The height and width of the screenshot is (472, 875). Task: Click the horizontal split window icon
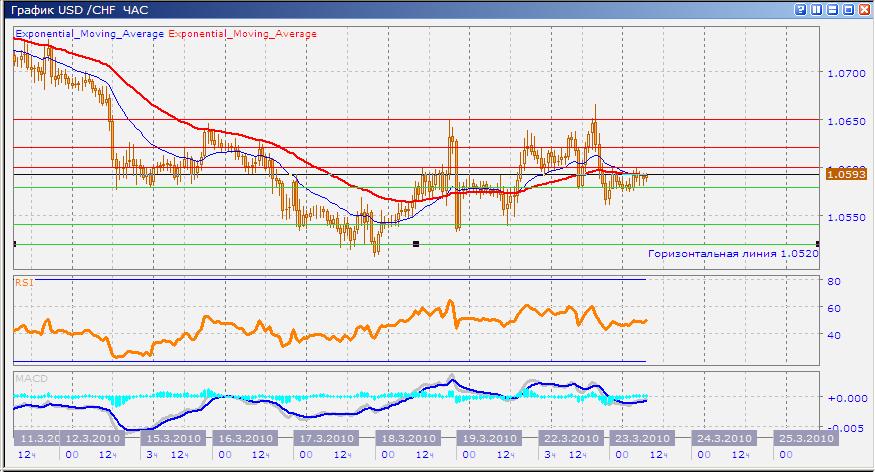point(833,9)
